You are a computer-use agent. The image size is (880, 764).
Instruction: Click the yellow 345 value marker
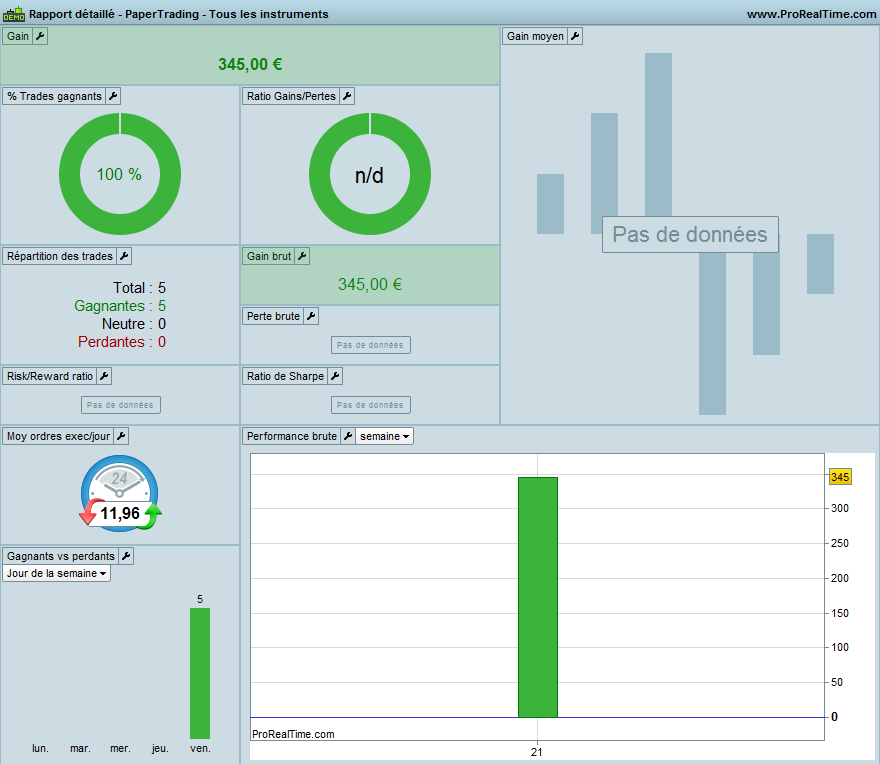click(x=840, y=477)
